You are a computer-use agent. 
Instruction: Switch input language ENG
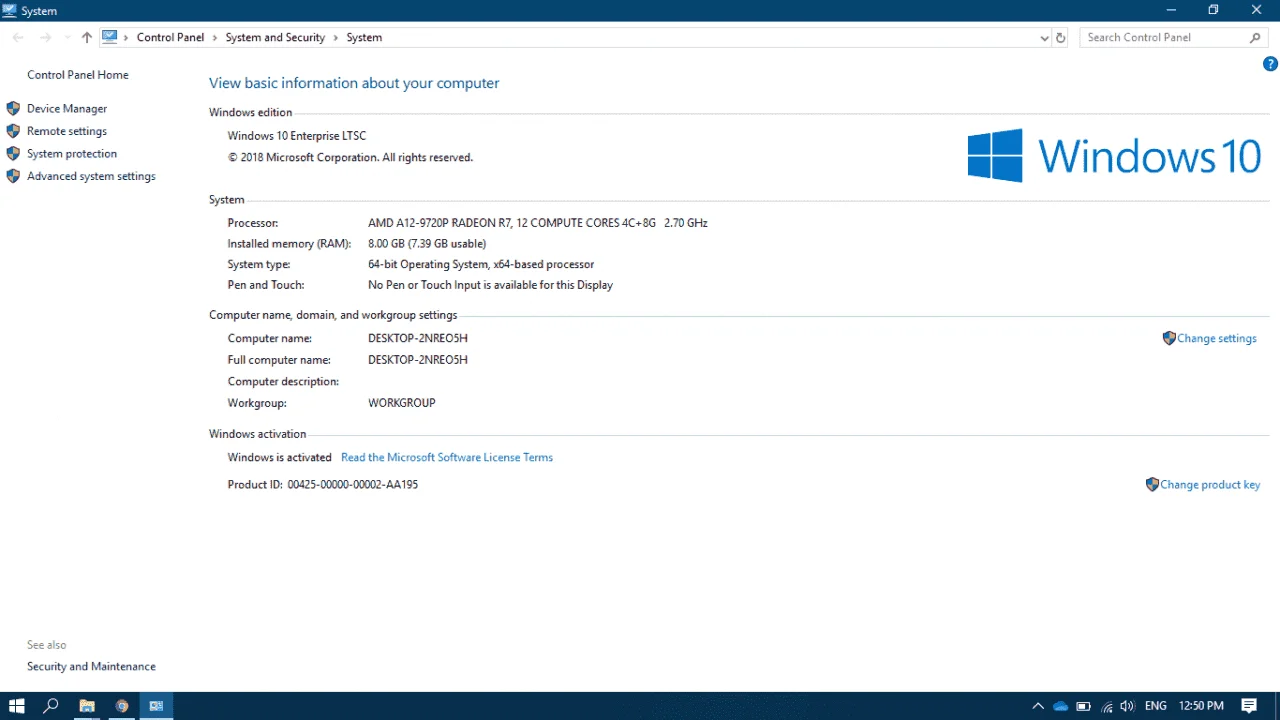(1155, 706)
